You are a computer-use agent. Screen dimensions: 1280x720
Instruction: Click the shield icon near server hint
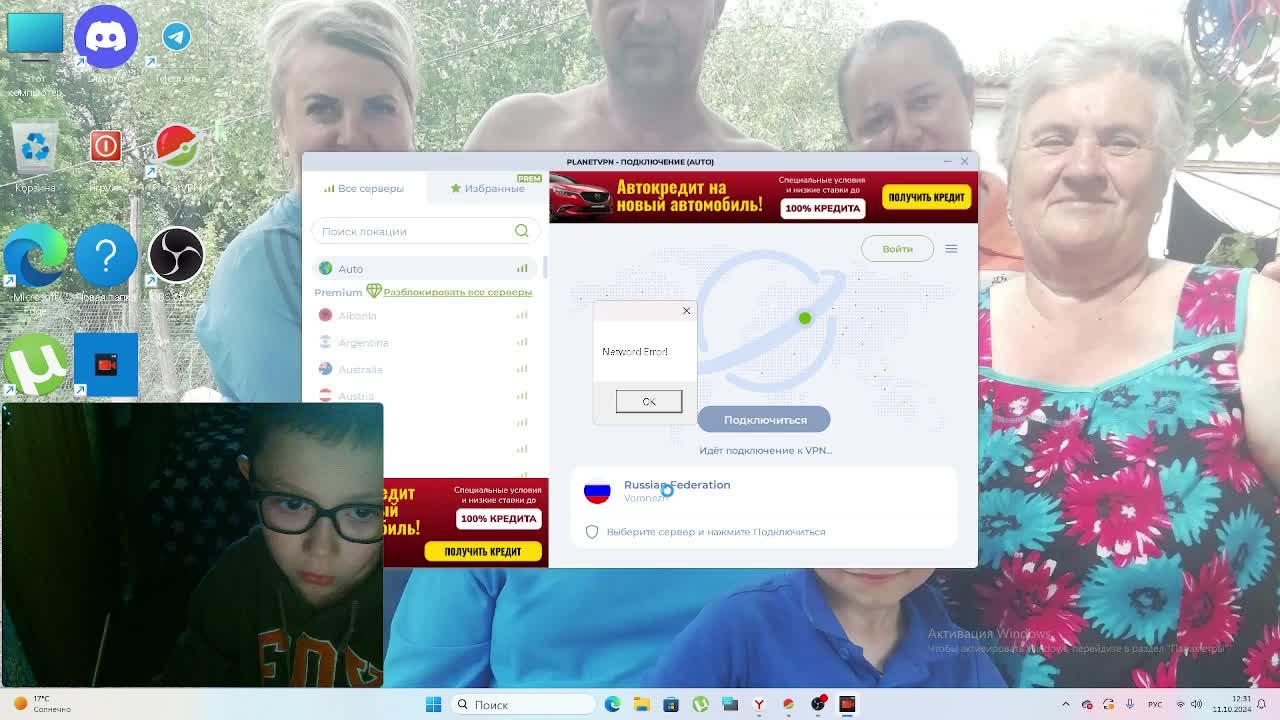592,532
